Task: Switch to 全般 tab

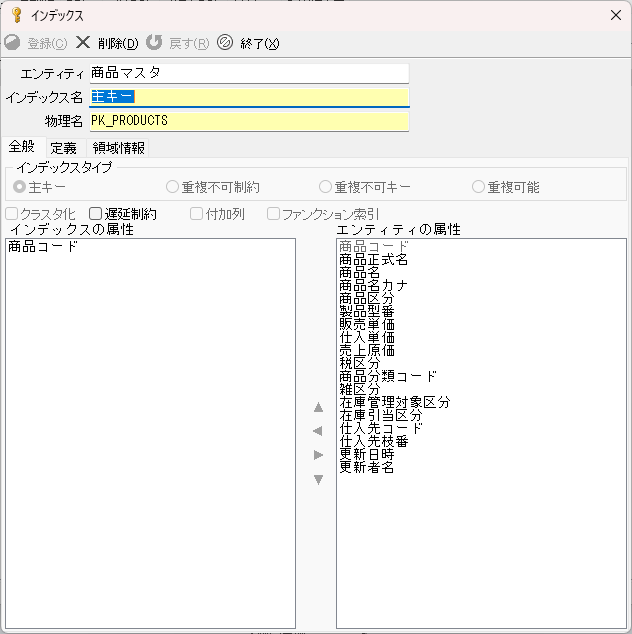Action: tap(22, 146)
